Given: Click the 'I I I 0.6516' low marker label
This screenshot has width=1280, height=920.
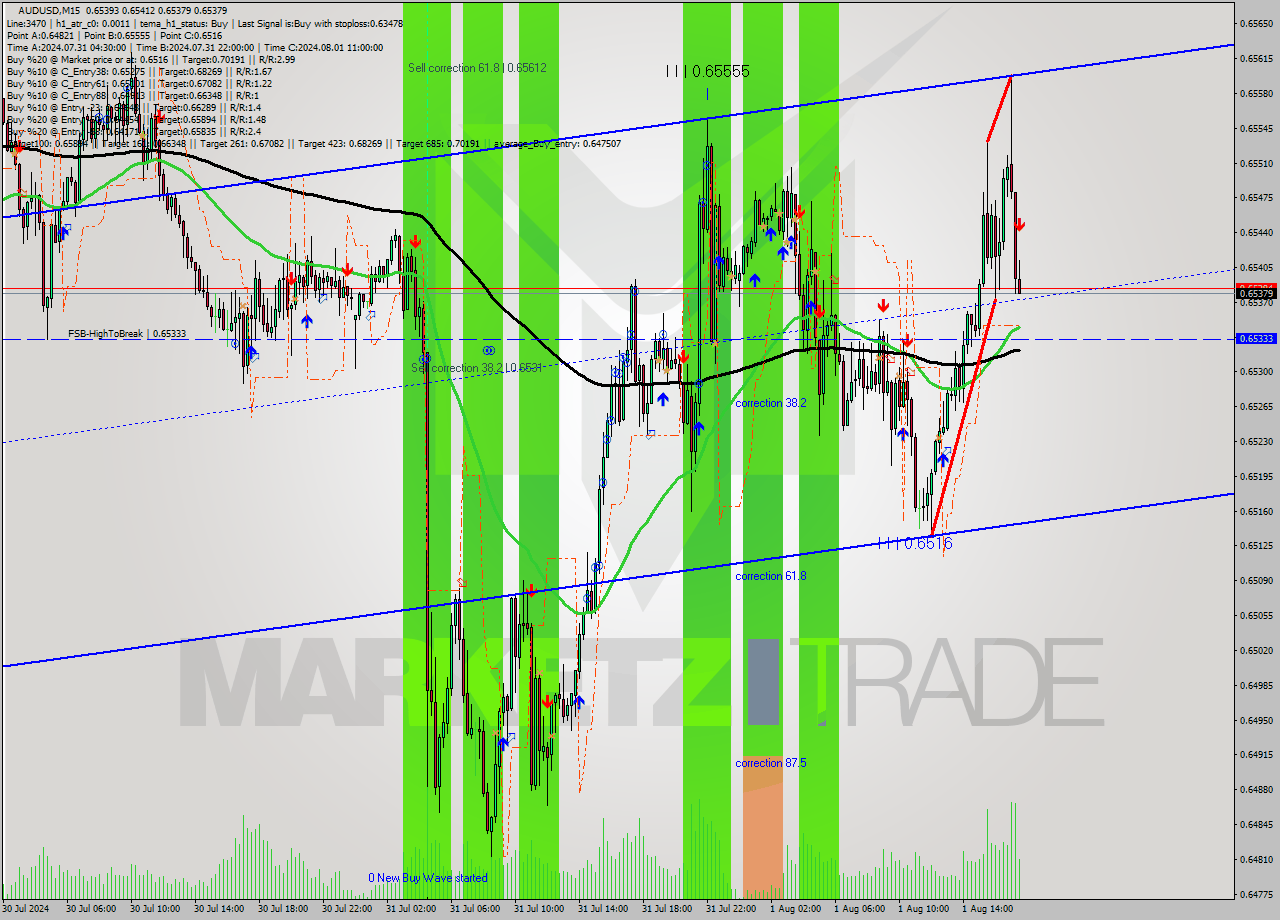Looking at the screenshot, I should [x=914, y=543].
